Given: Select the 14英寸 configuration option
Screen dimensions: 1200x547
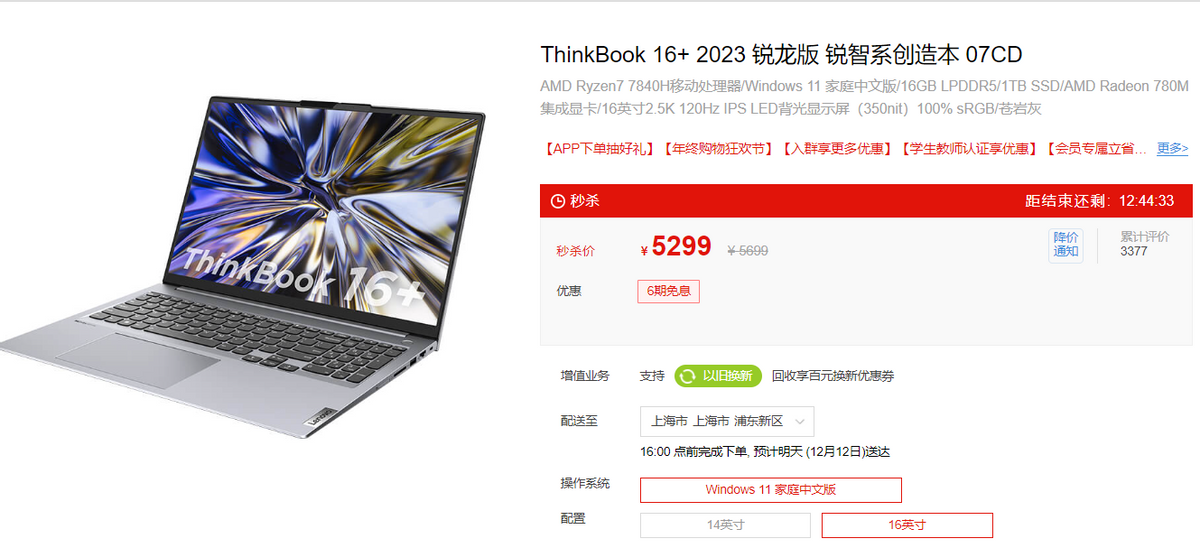Looking at the screenshot, I should click(726, 525).
